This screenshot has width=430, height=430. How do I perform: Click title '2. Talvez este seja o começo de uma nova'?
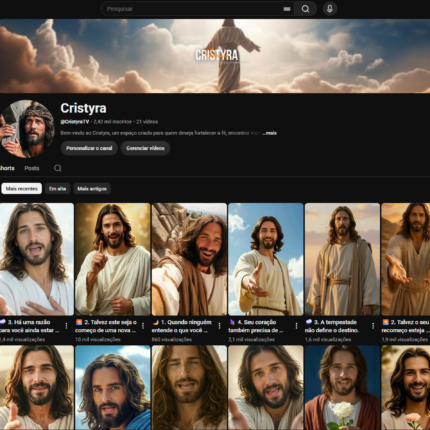pos(106,326)
